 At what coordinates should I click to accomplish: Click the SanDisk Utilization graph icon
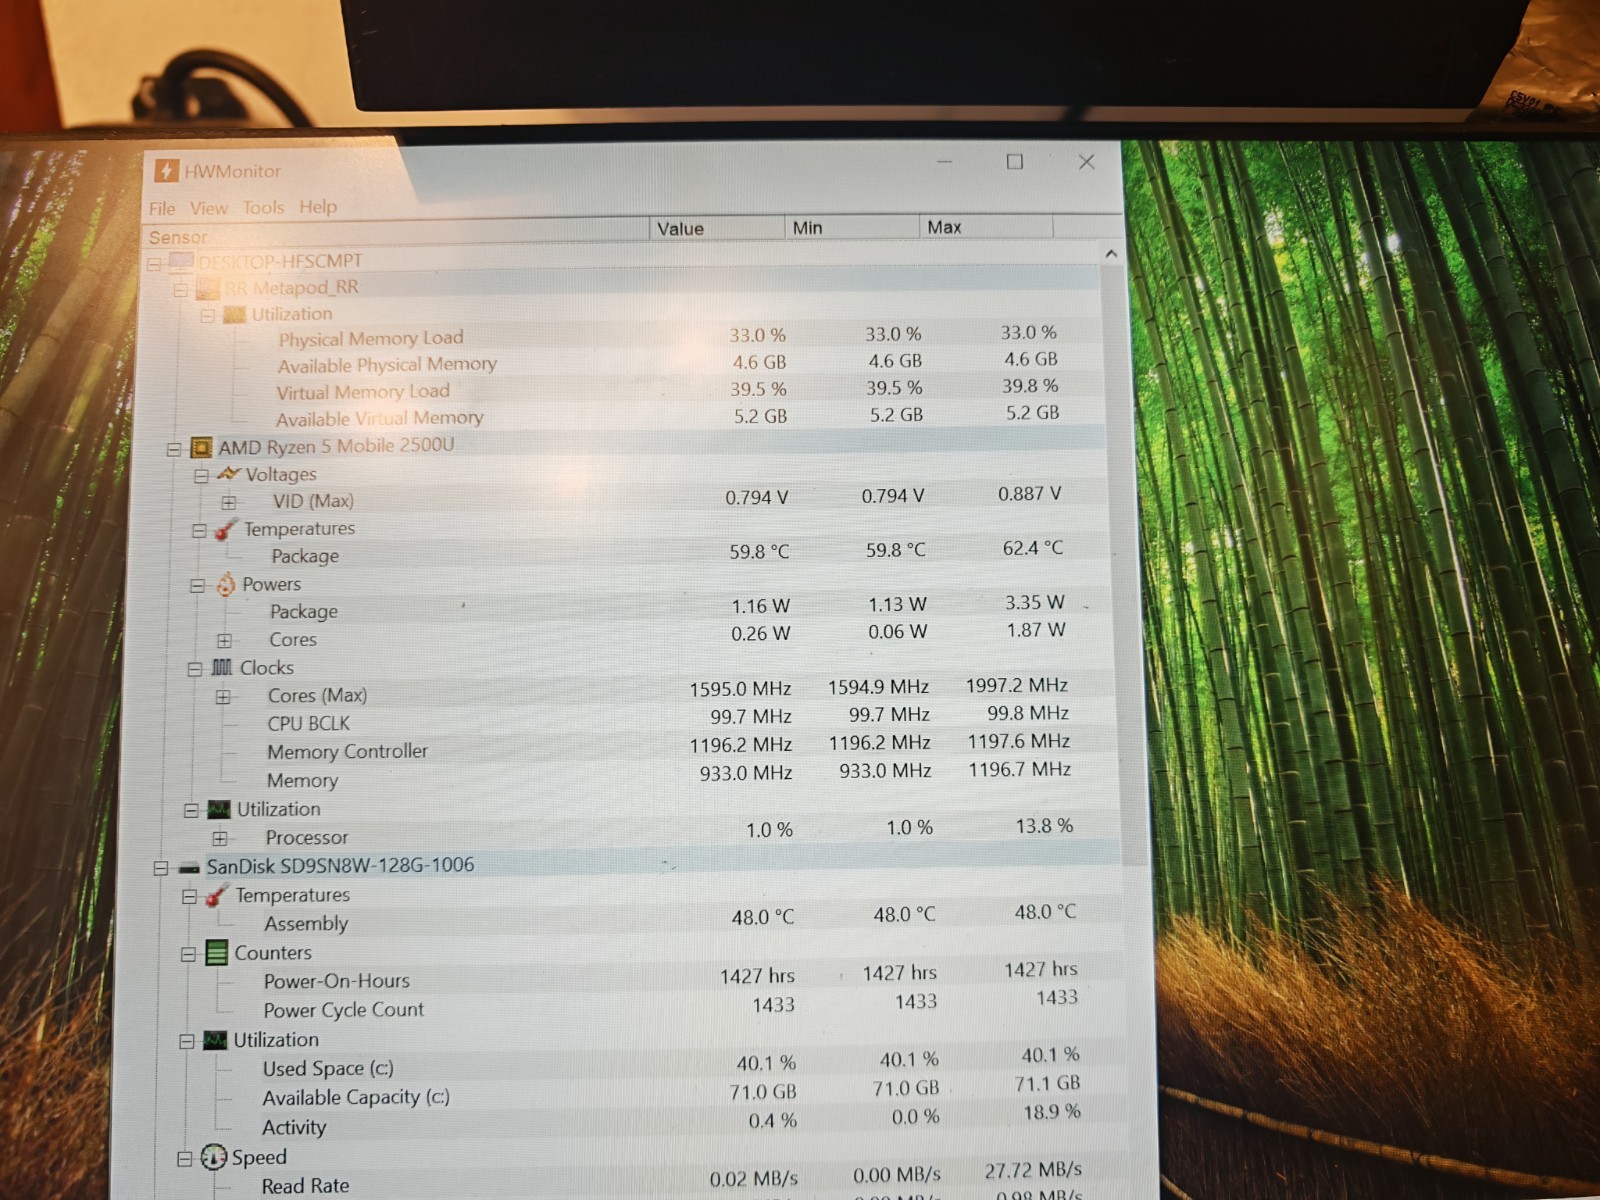[x=215, y=1041]
